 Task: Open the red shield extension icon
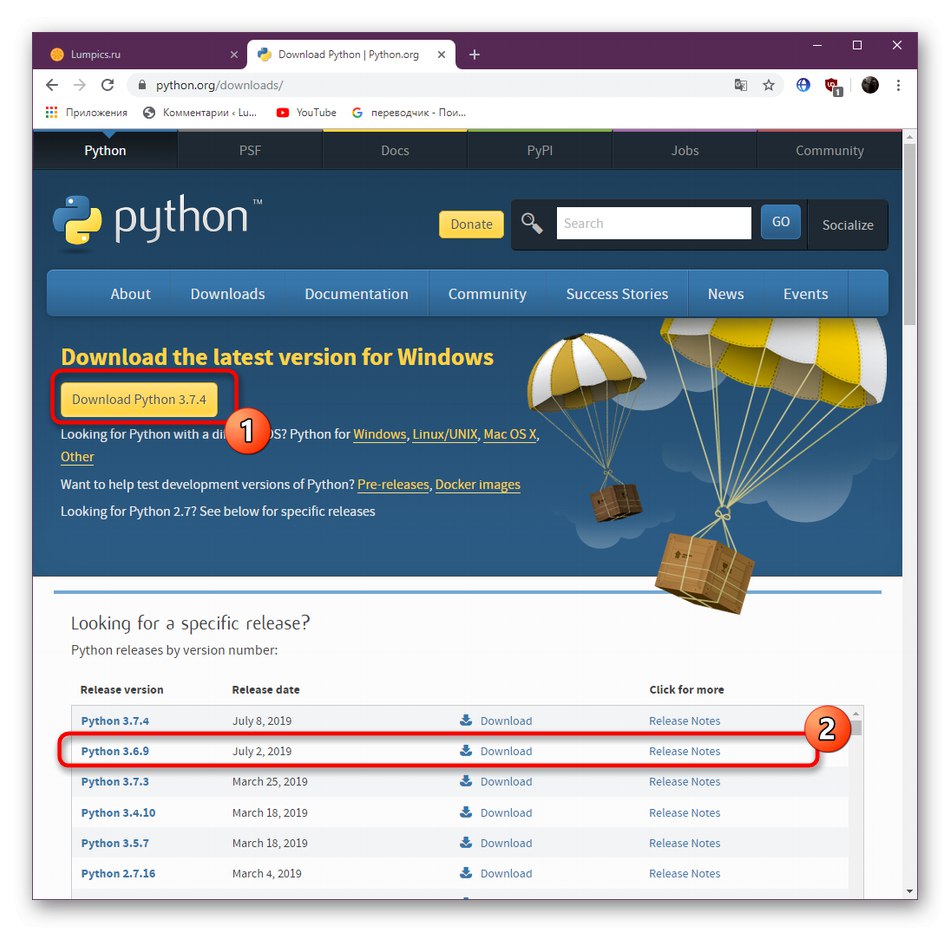[x=834, y=87]
